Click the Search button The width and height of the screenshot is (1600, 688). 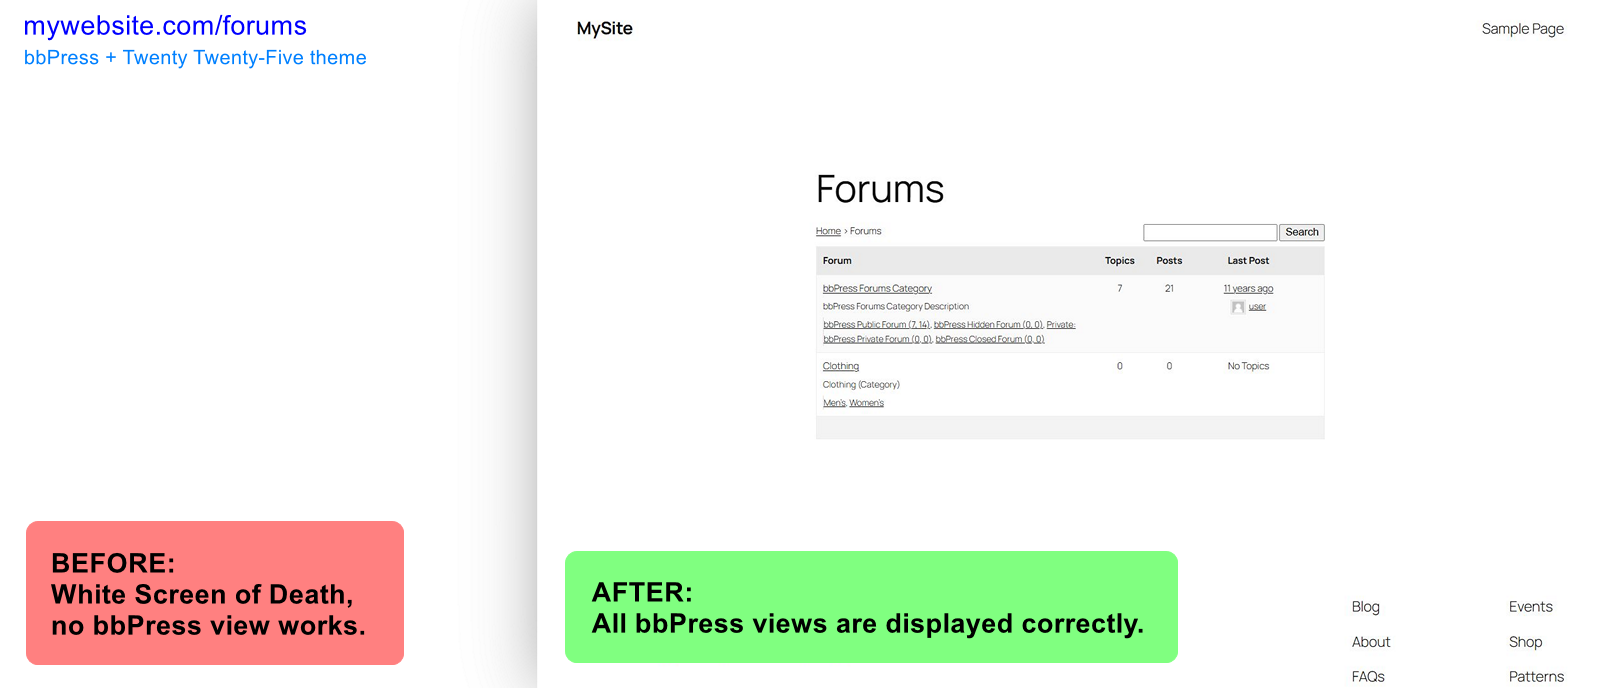(x=1302, y=232)
